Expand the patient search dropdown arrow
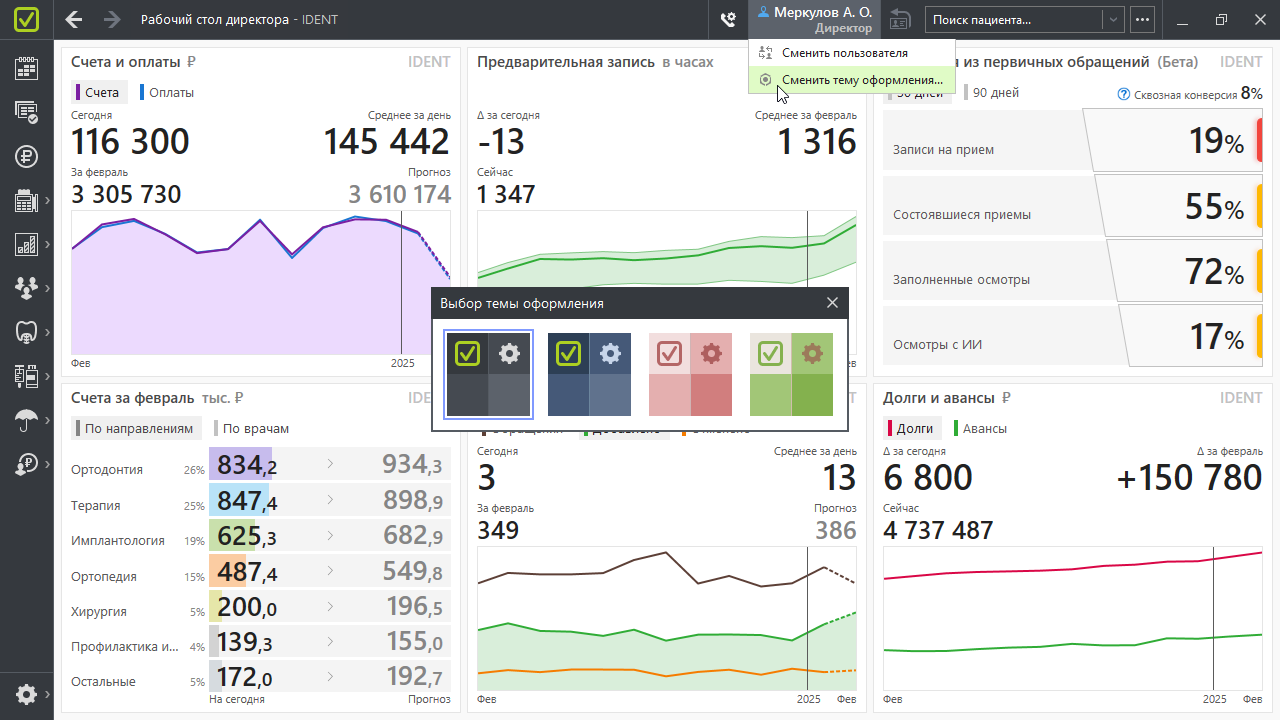Screen dimensions: 1280x720 (1114, 19)
